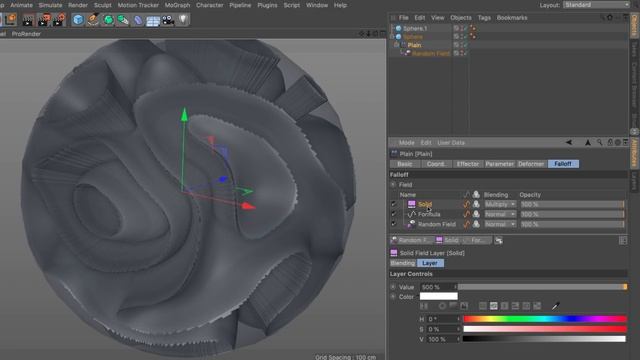Click the Hue rainbow slider

(x=544, y=319)
